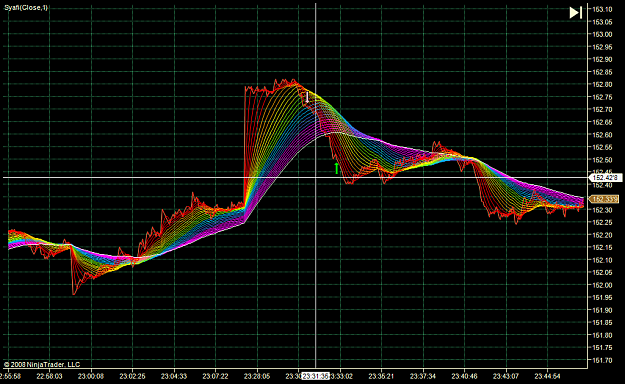
Task: Click the 151.70 price axis label
Action: [602, 360]
